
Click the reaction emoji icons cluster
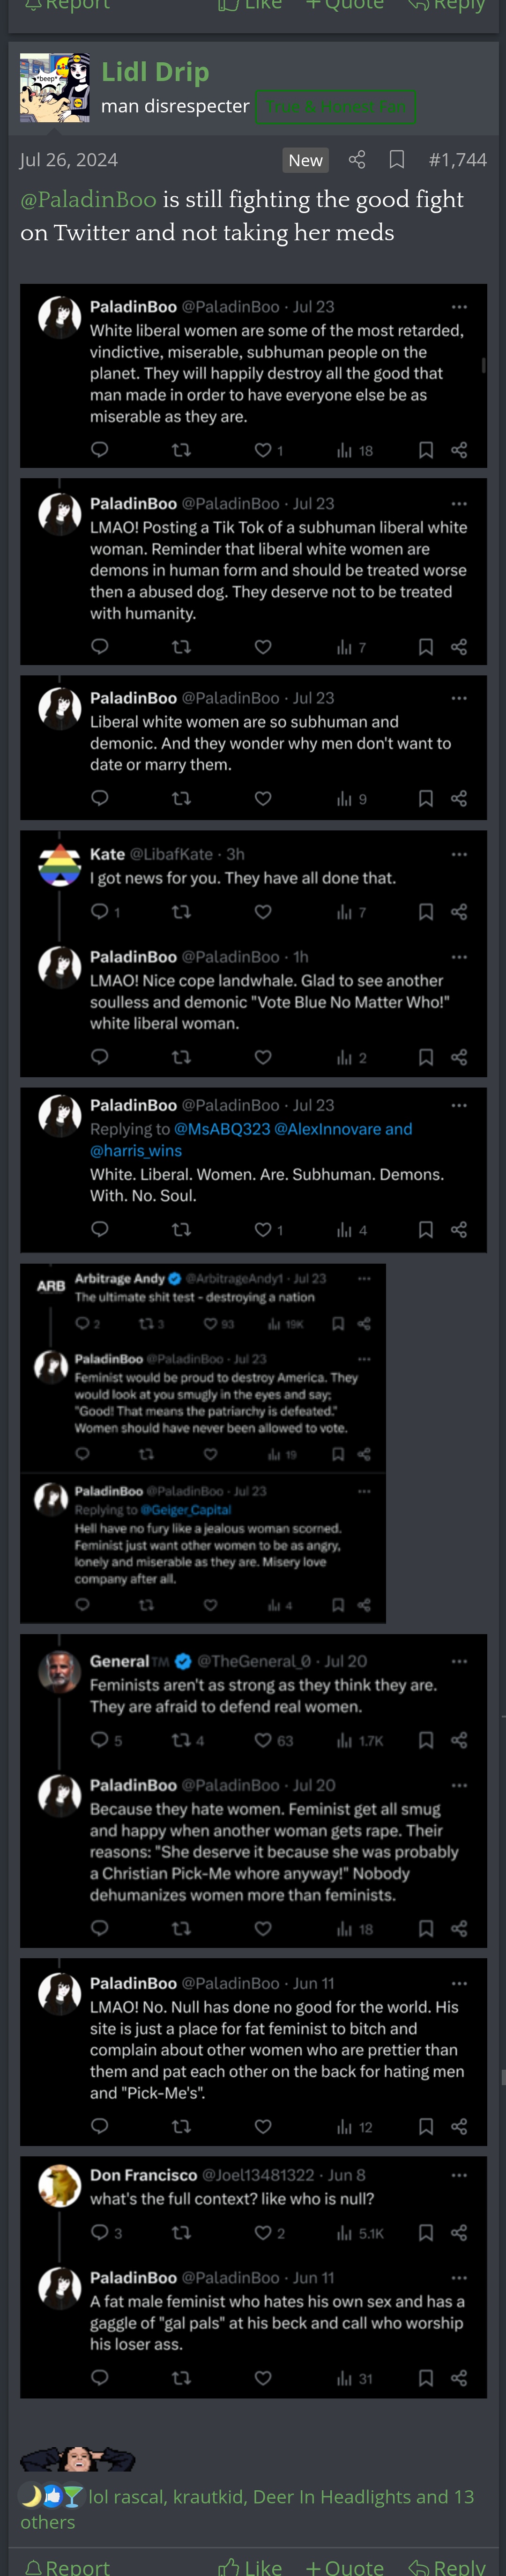[51, 2496]
